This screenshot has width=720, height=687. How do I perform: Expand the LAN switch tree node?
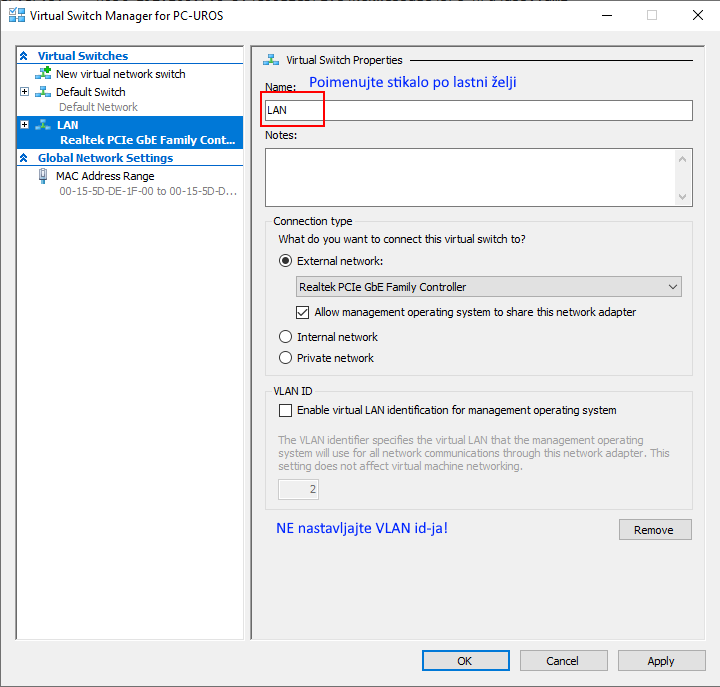[x=25, y=125]
